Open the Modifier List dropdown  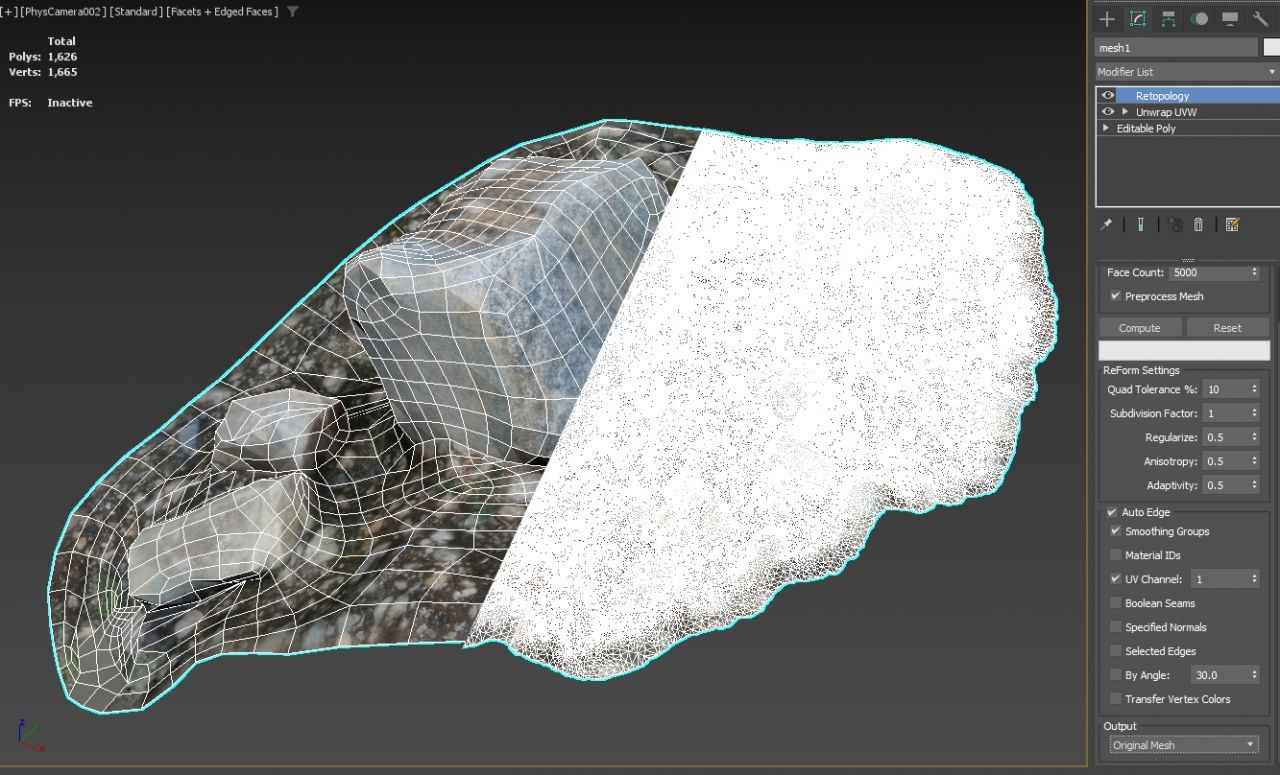pos(1272,71)
